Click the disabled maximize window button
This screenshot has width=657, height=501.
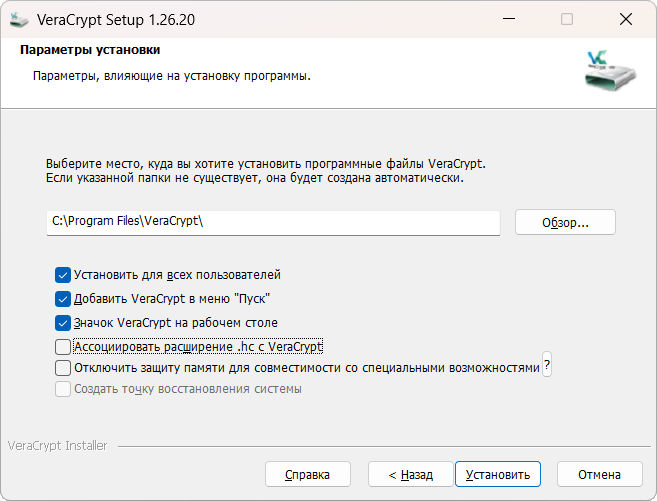tap(567, 19)
